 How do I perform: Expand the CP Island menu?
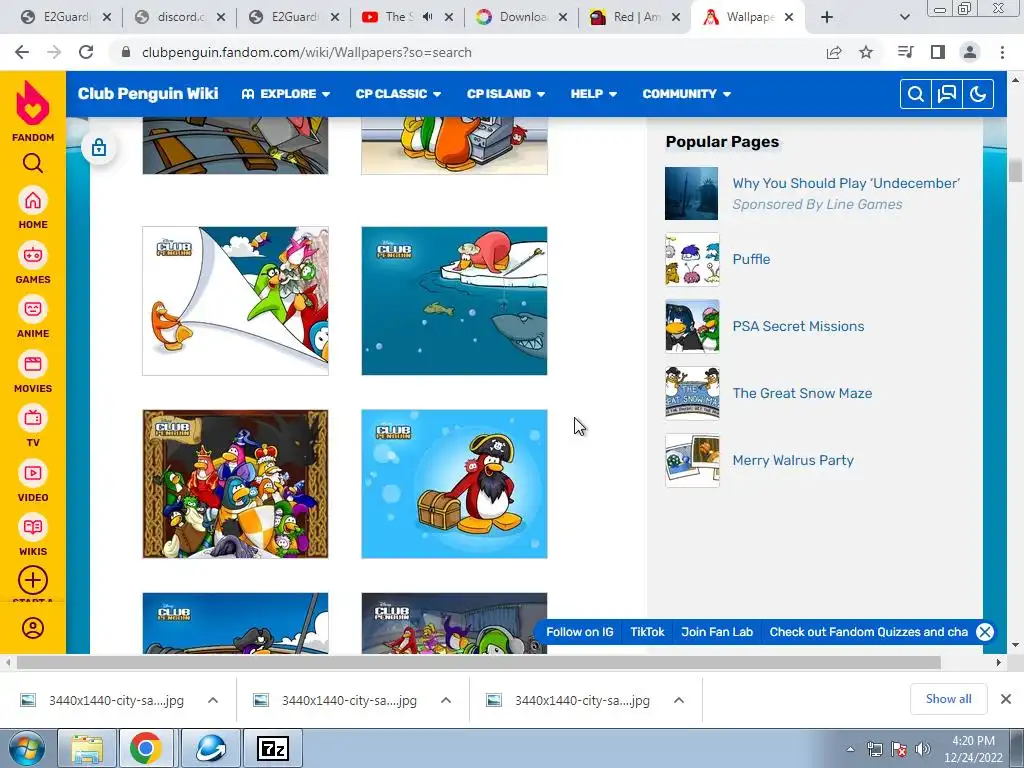(x=506, y=94)
